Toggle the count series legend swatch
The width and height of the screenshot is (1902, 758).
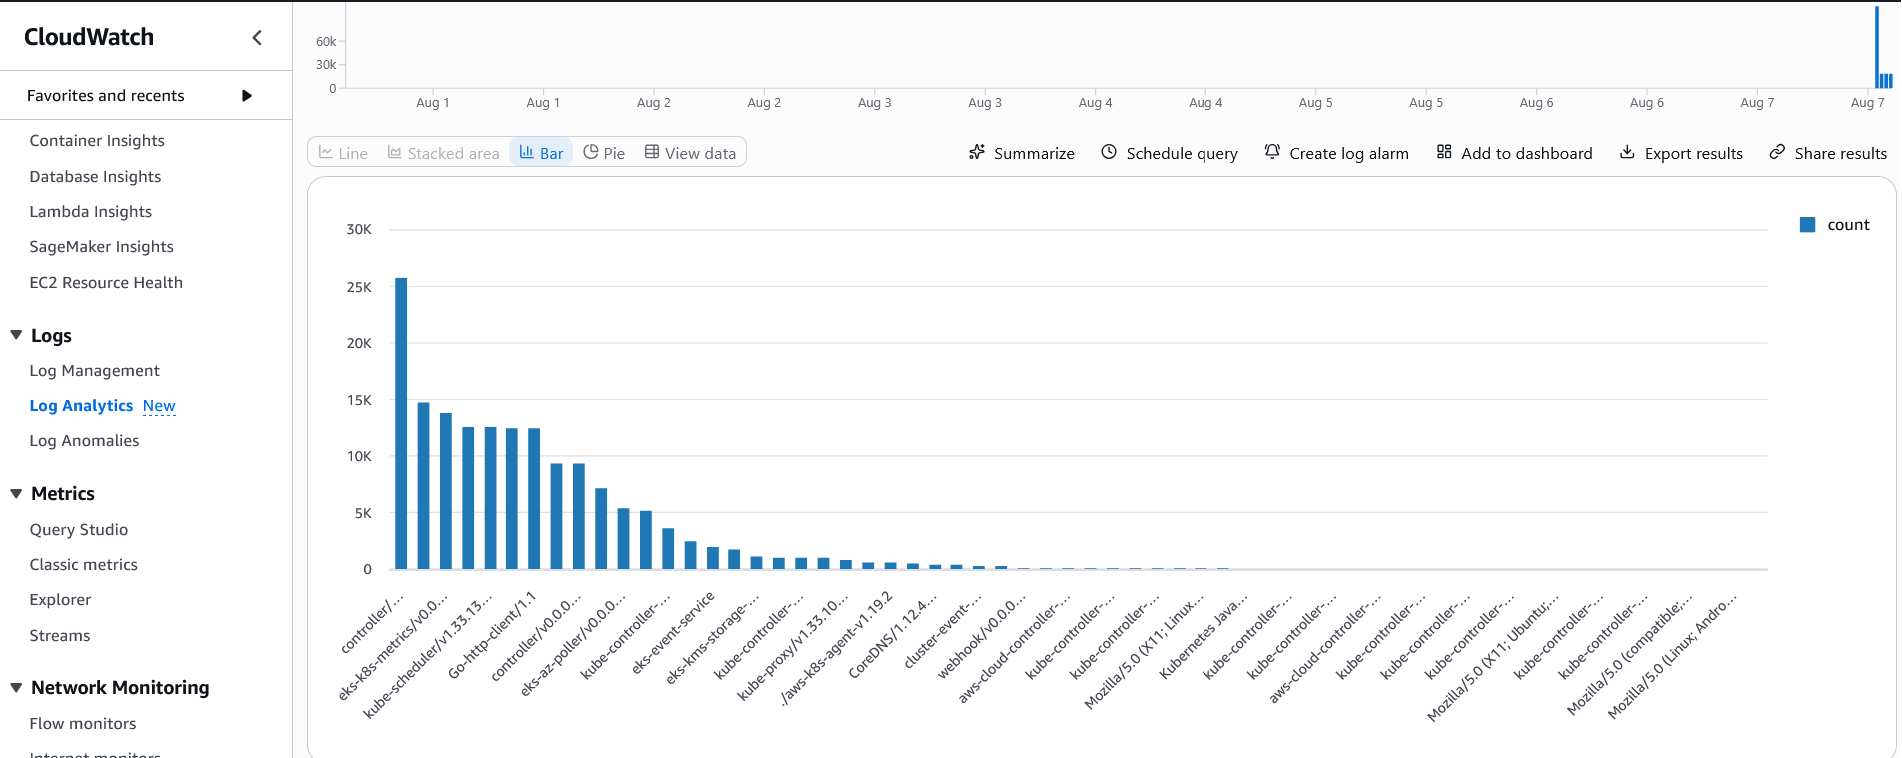(x=1807, y=225)
